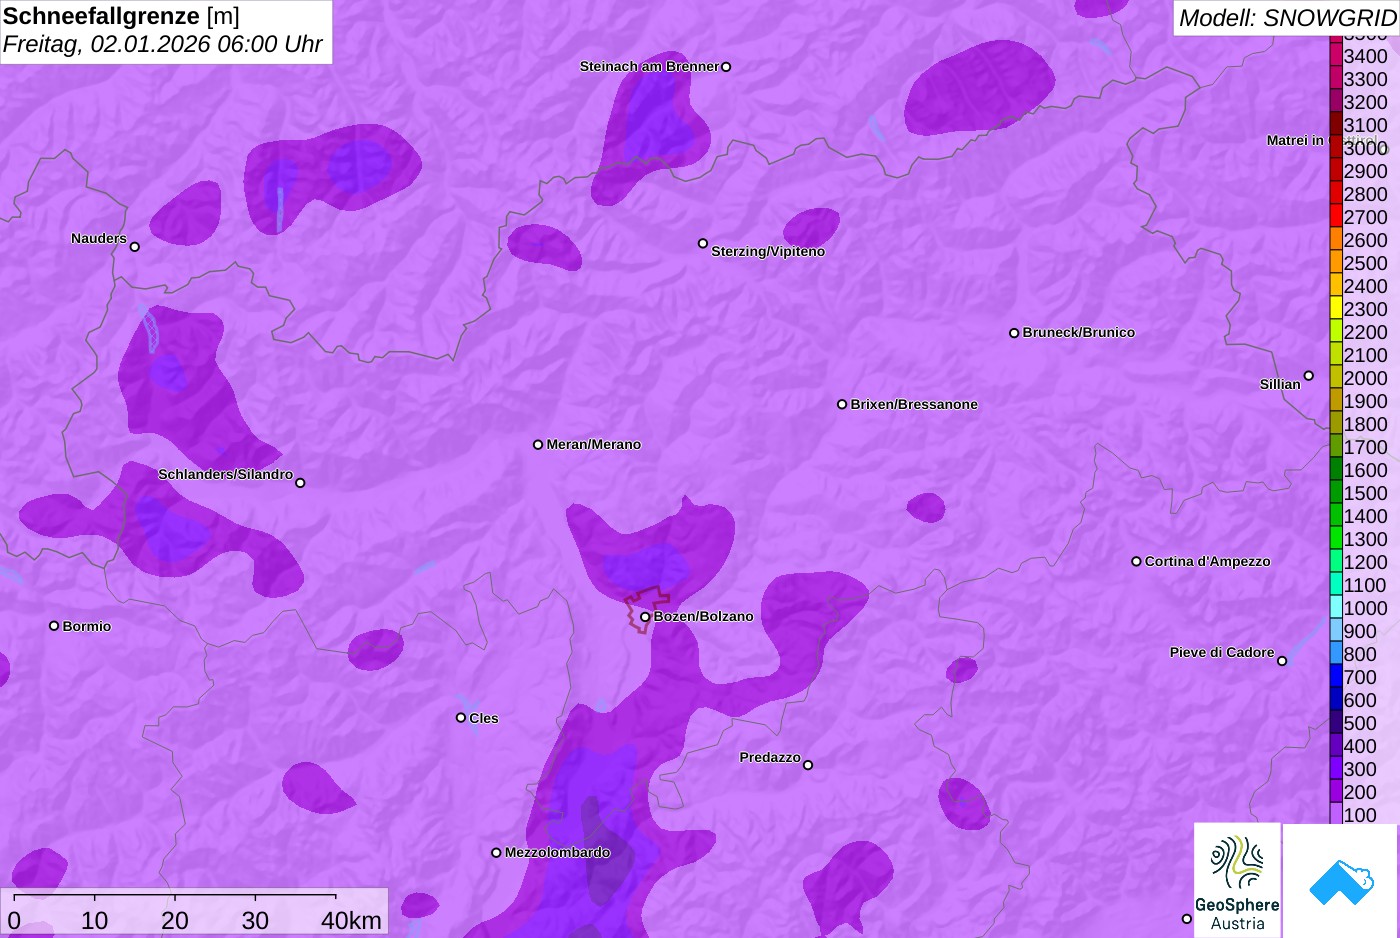Click the date Freitag, 02.01.2026 06:00 Uhr

coord(163,45)
